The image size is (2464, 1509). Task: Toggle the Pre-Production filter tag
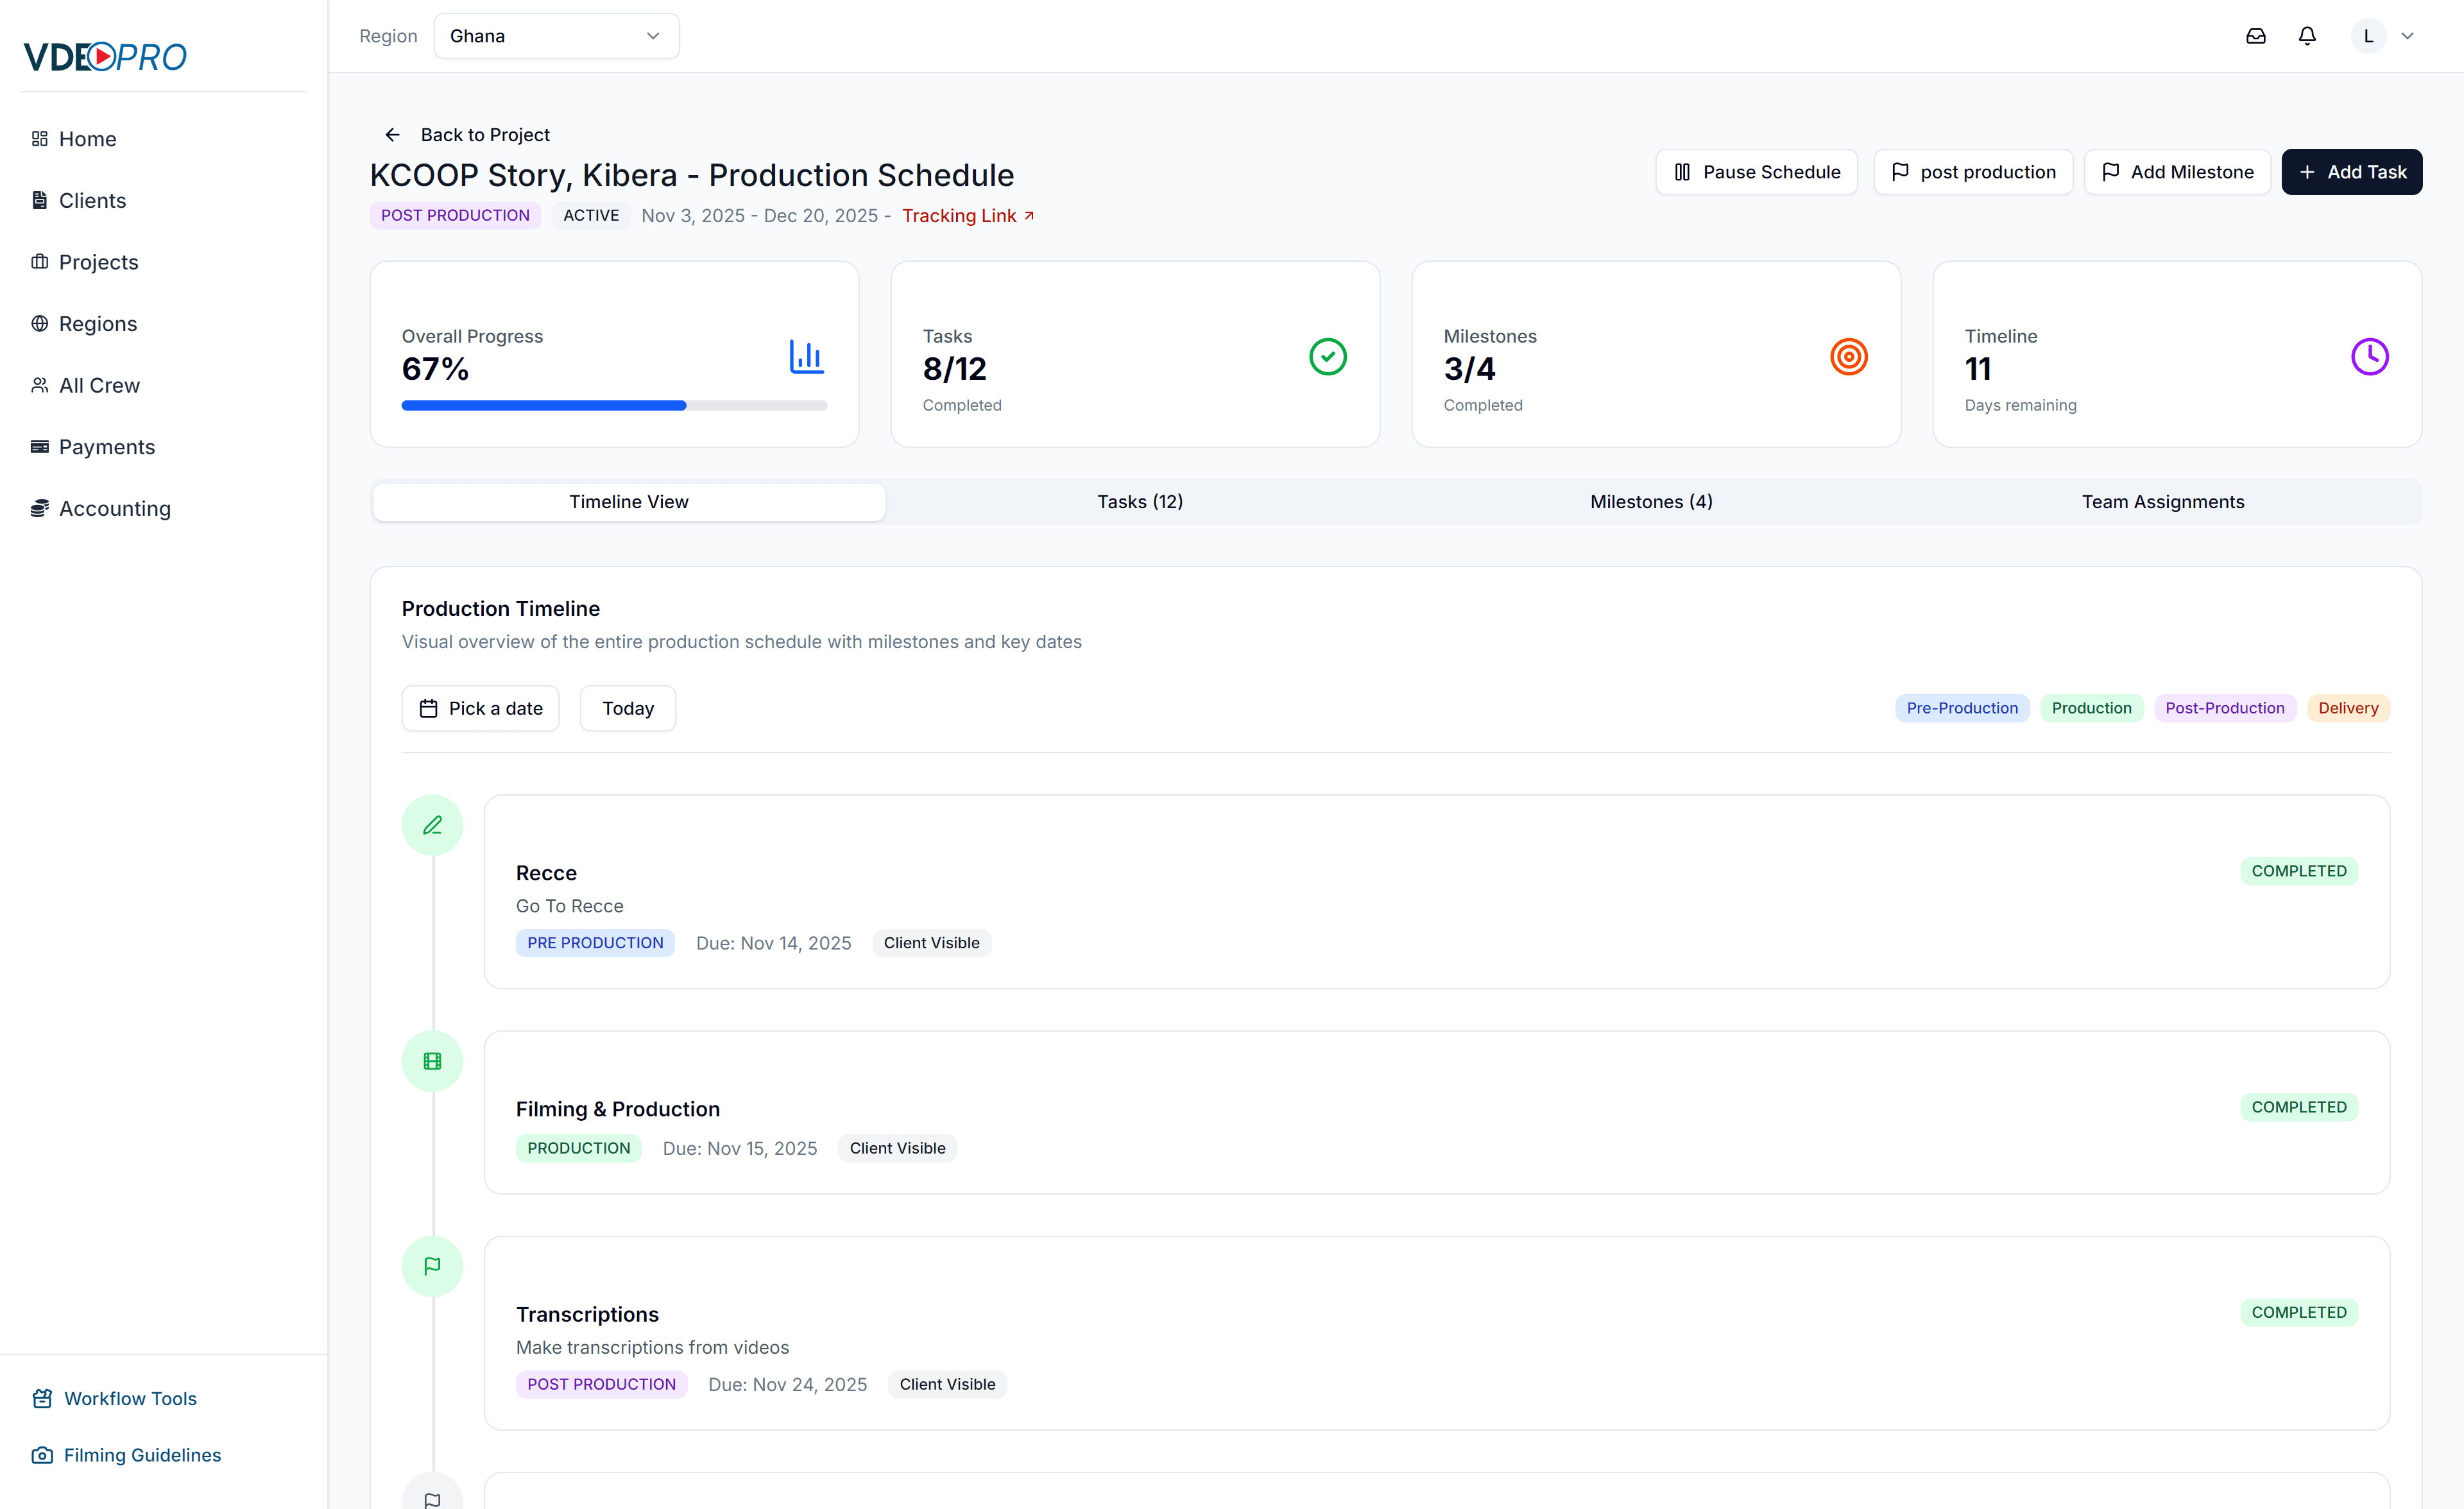click(1961, 708)
